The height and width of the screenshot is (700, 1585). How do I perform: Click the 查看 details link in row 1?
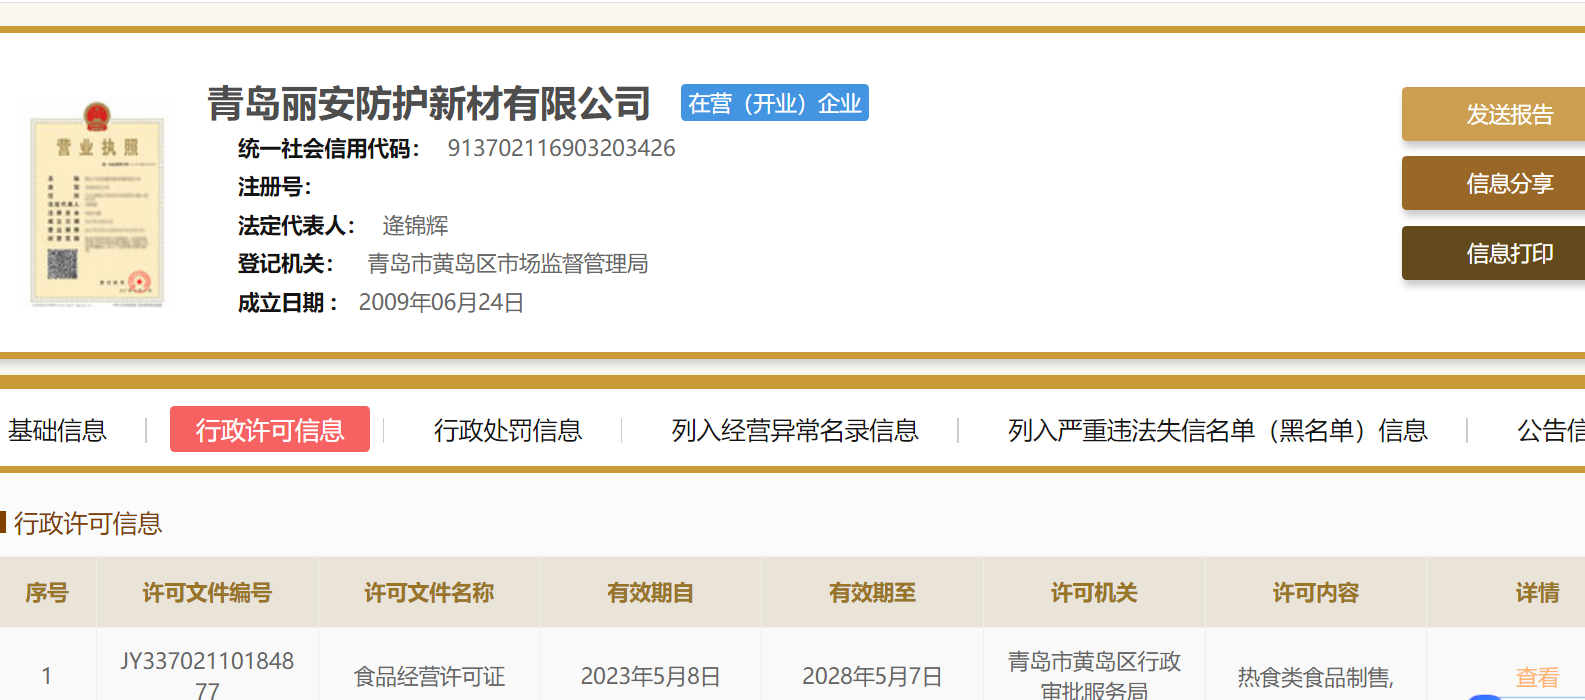(x=1537, y=677)
